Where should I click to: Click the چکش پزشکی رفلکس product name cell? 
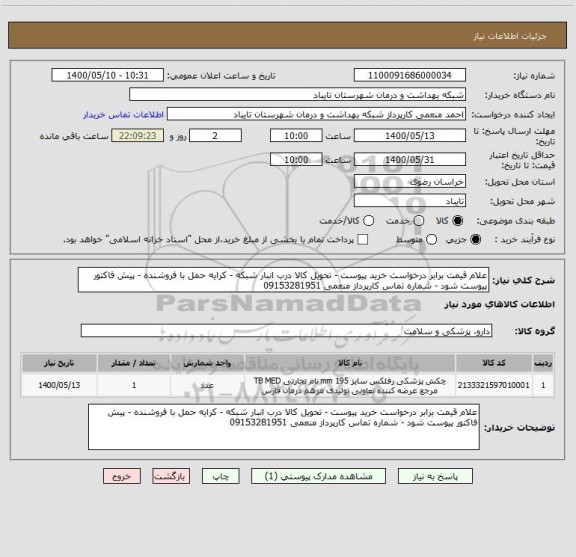click(350, 385)
